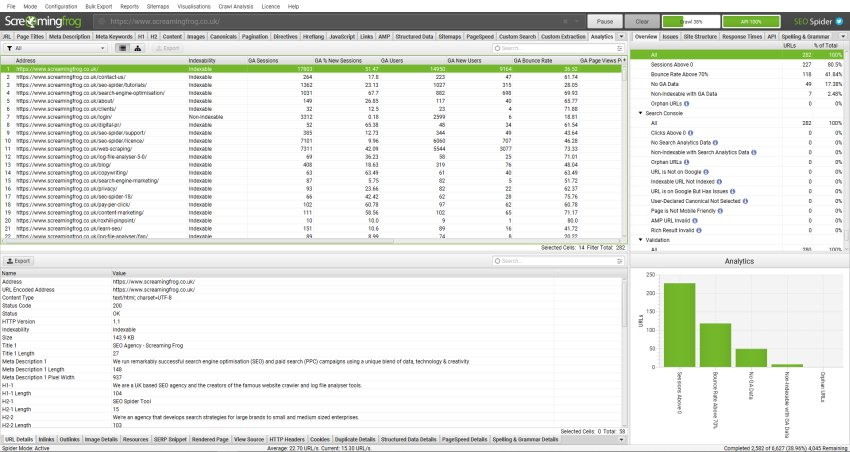Show more main tabs via overflow arrow
Image resolution: width=850 pixels, height=452 pixels.
(620, 37)
